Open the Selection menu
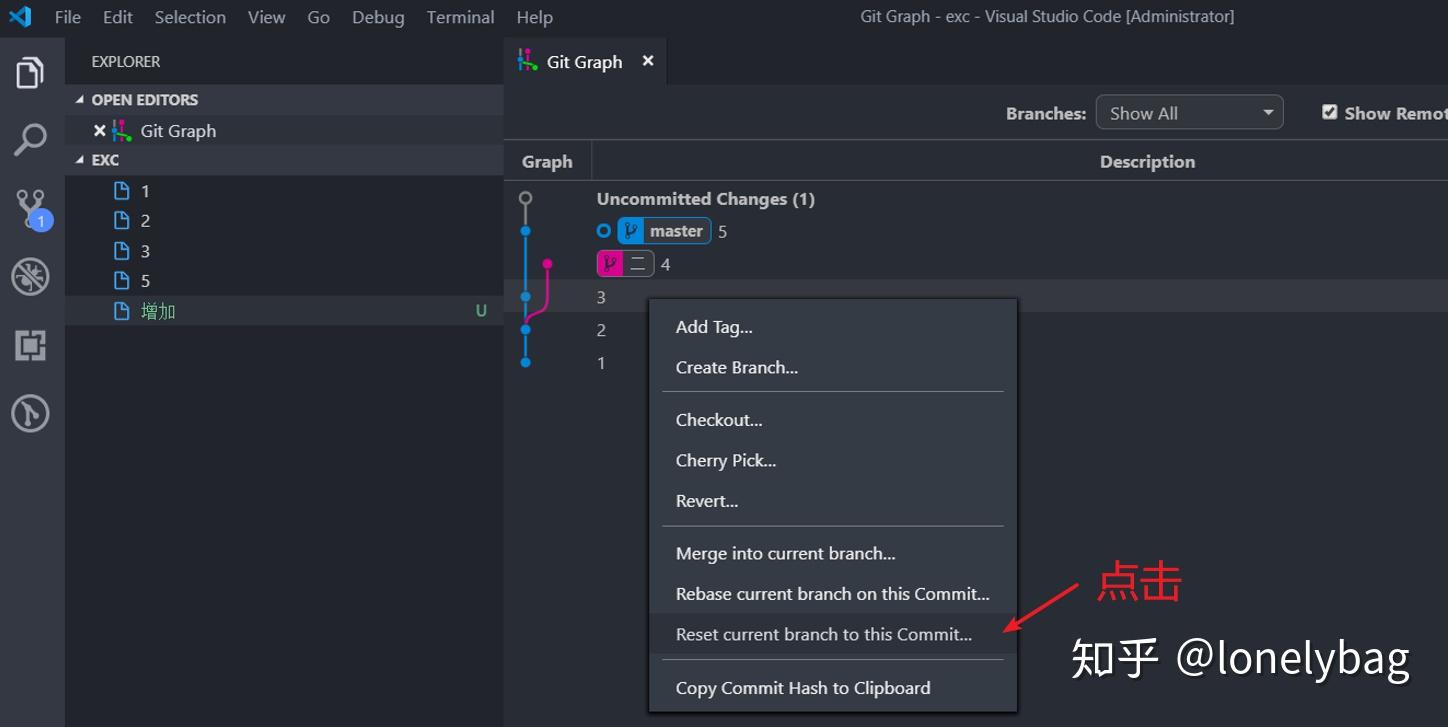Image resolution: width=1449 pixels, height=727 pixels. (x=190, y=17)
